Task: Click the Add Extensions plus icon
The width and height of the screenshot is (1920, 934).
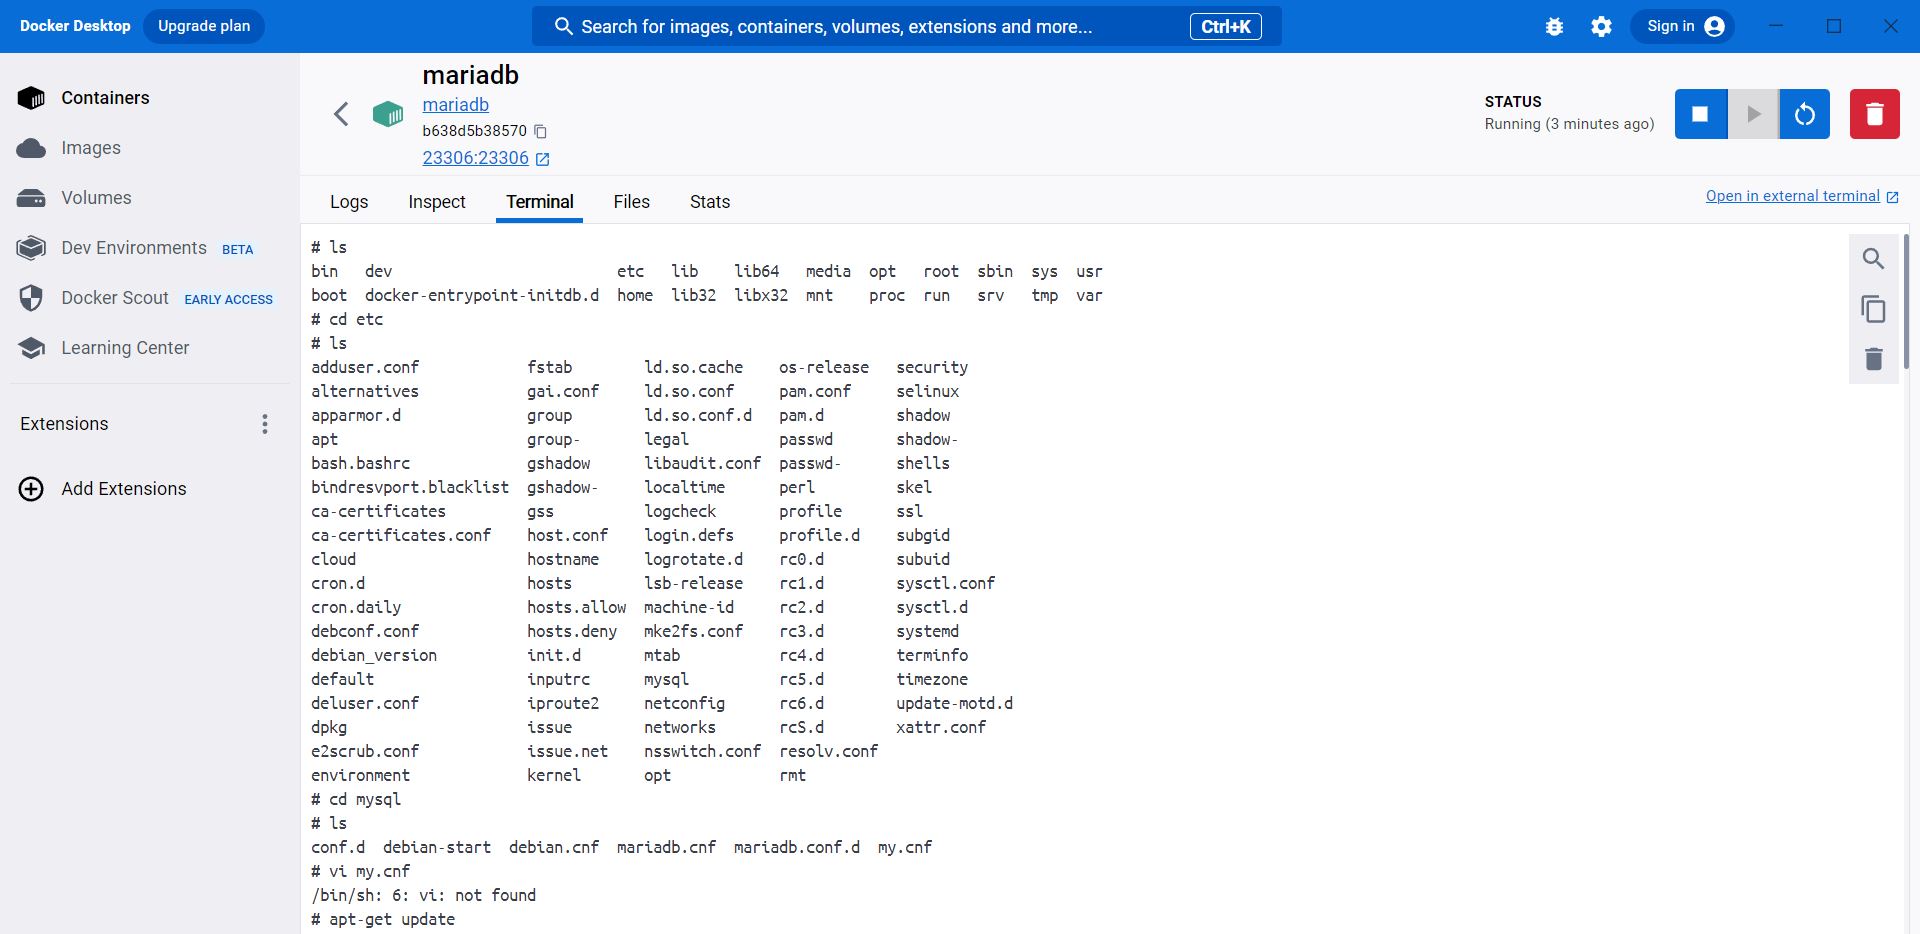Action: click(x=31, y=489)
